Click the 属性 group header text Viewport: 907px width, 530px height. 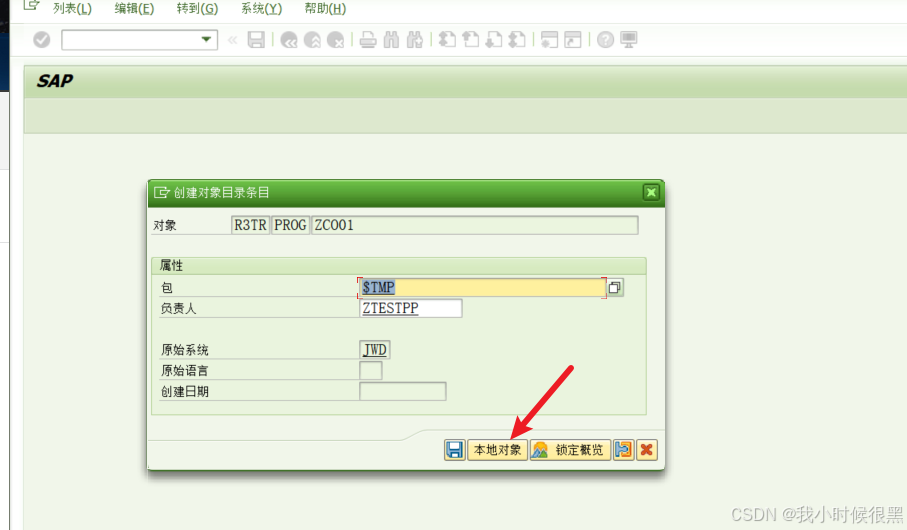pos(171,266)
